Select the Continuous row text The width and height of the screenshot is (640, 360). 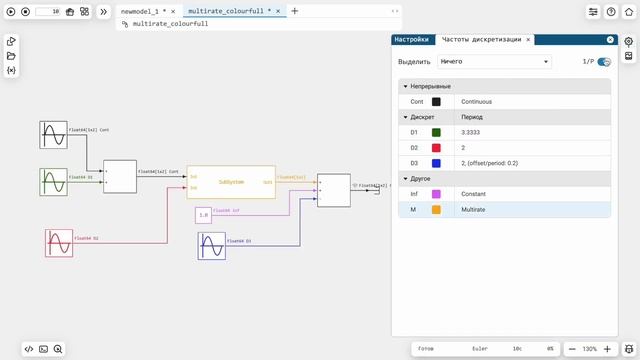tap(476, 102)
